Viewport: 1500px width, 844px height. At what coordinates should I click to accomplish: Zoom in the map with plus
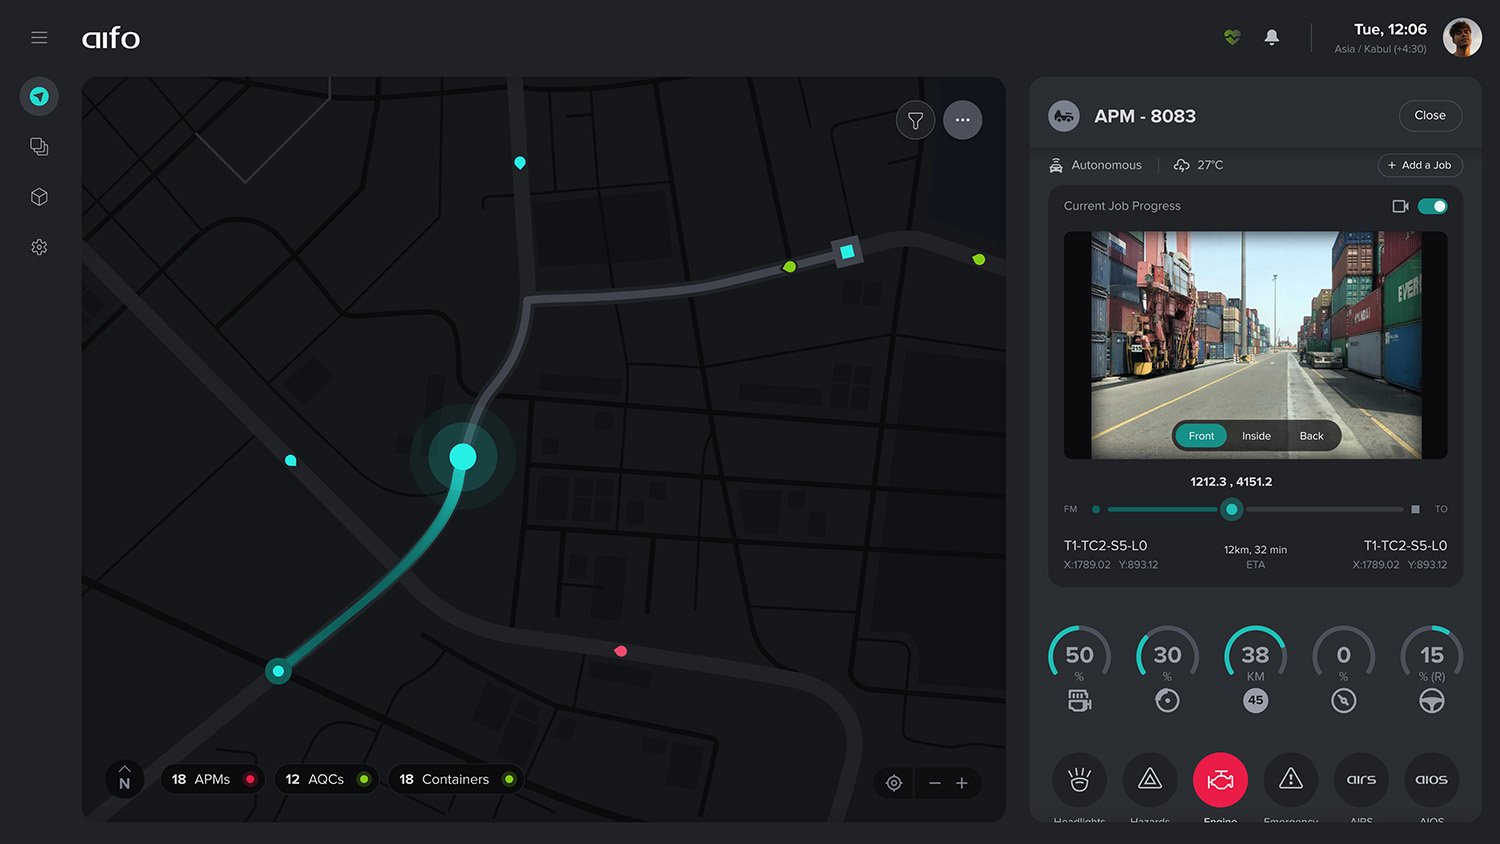(x=962, y=783)
